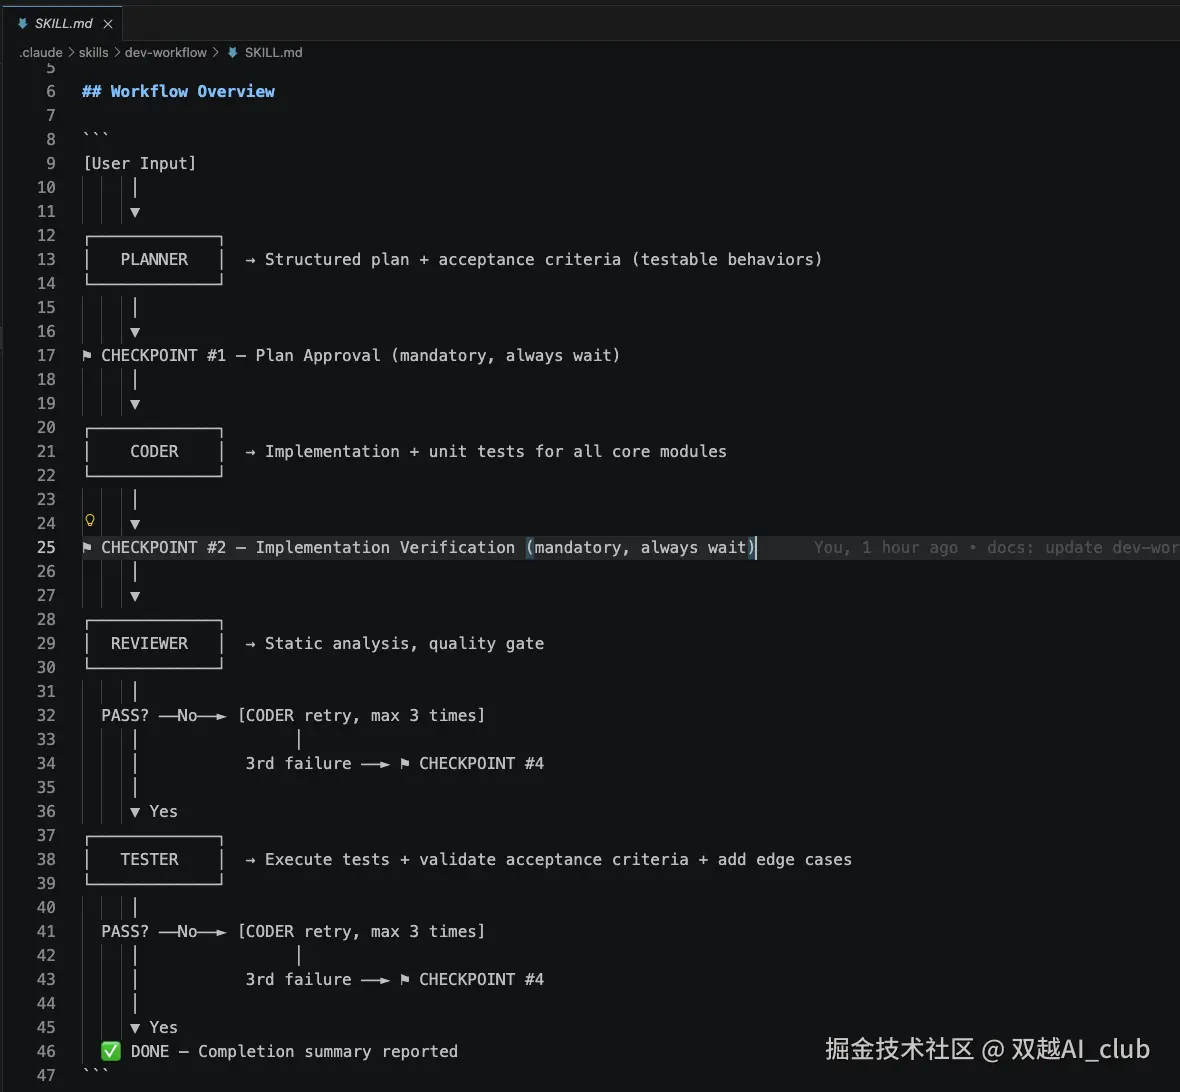Click the closing code fence on line 47
The height and width of the screenshot is (1092, 1180).
click(96, 1071)
